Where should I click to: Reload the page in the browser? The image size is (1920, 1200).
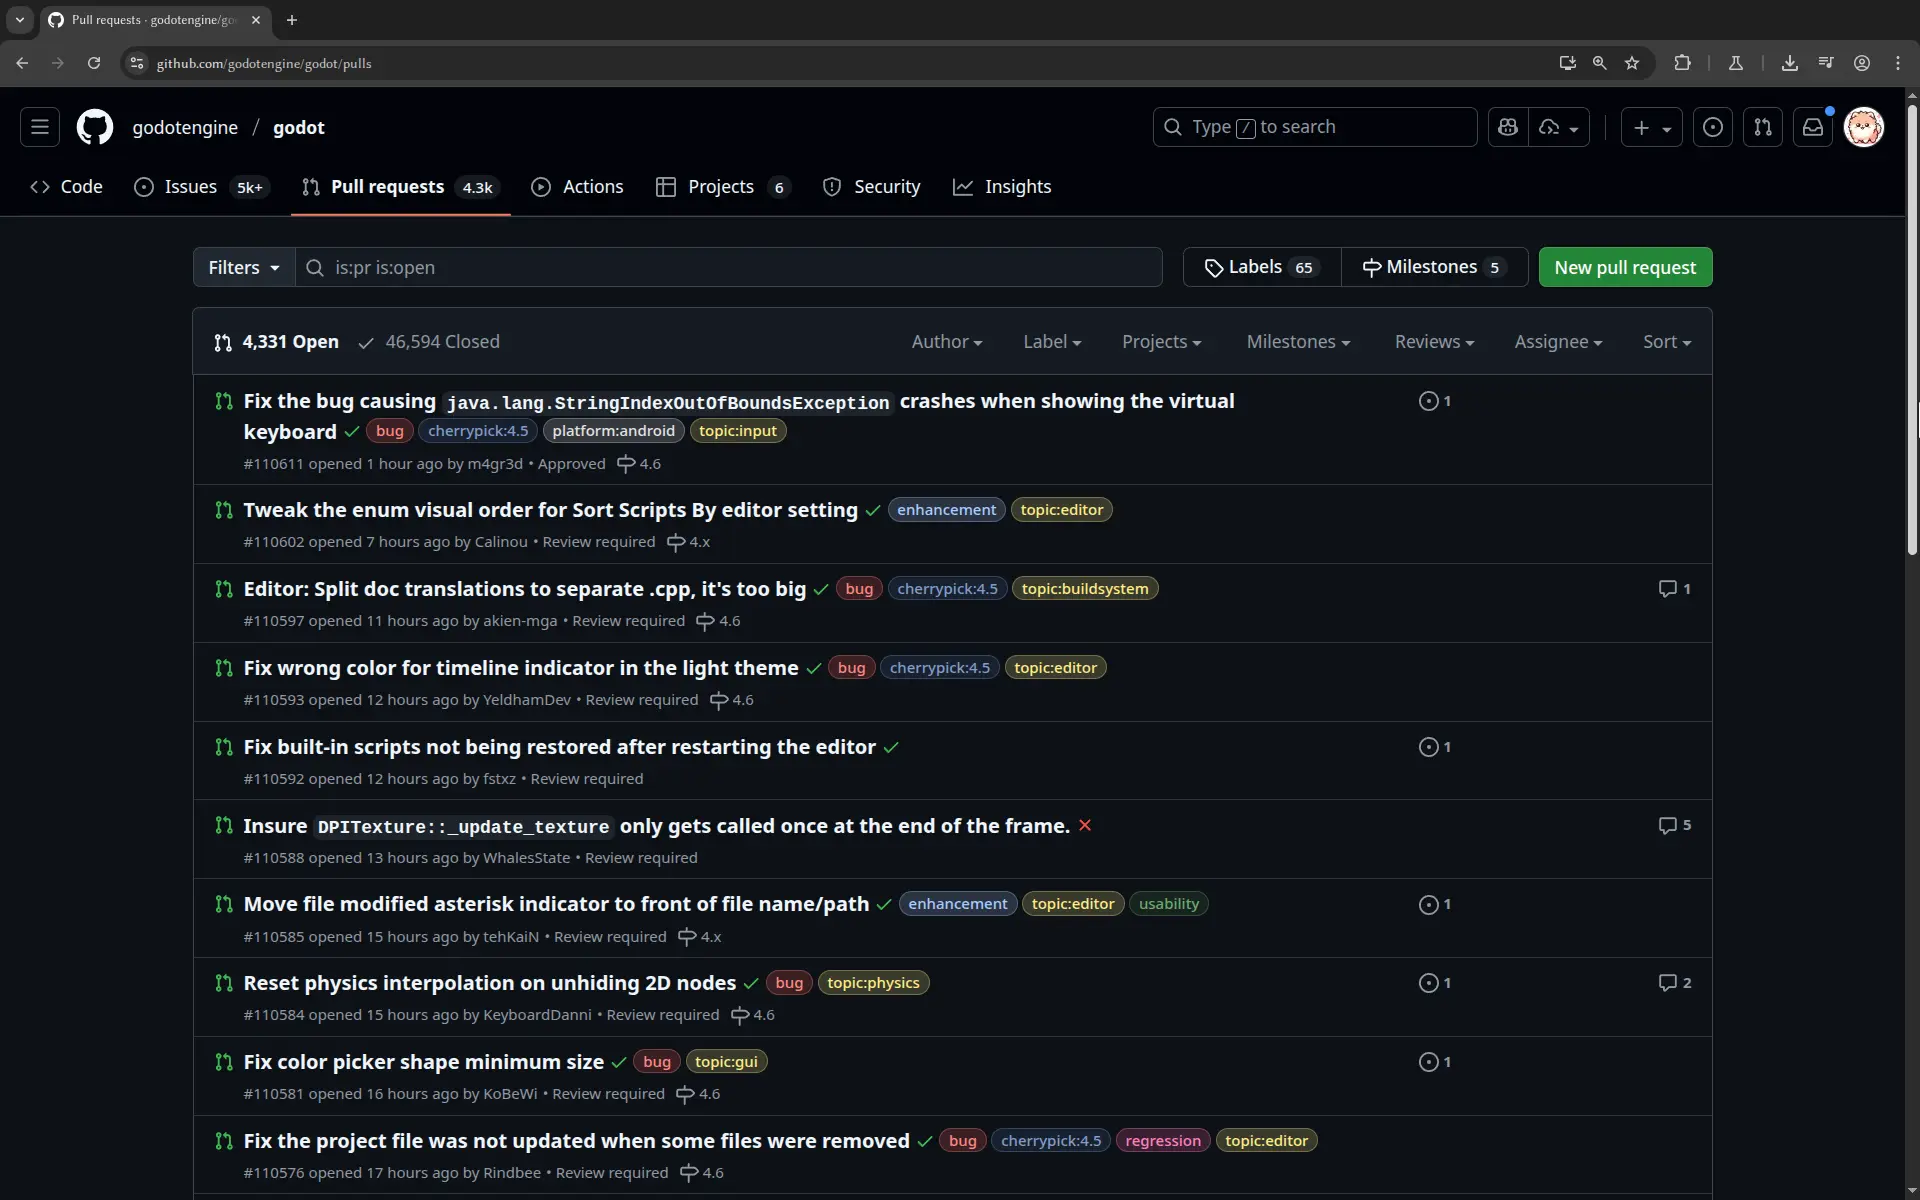tap(94, 63)
